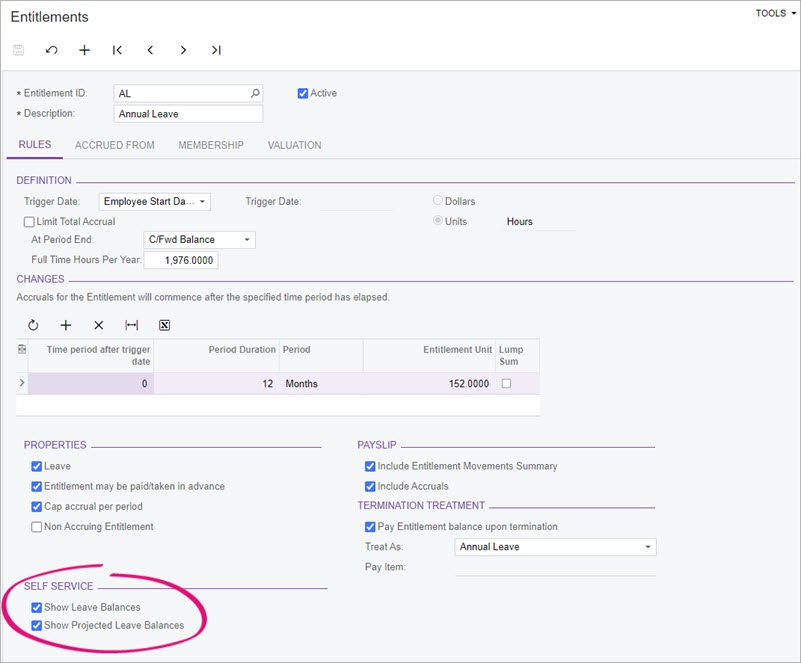
Task: Navigate to the next entitlement record
Action: pyautogui.click(x=183, y=50)
